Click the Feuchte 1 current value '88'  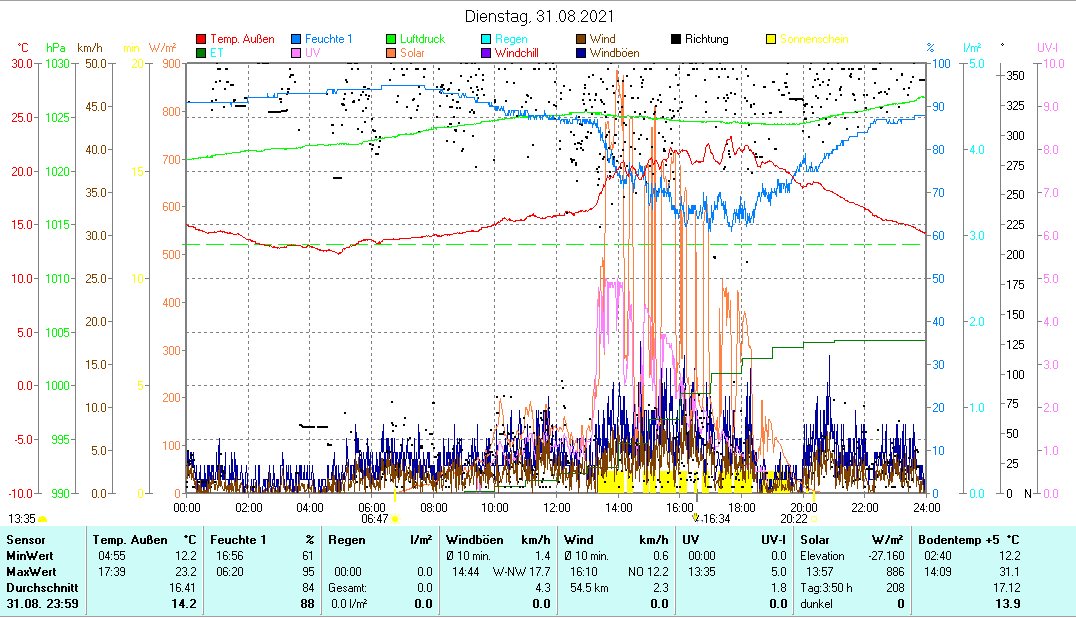(307, 604)
